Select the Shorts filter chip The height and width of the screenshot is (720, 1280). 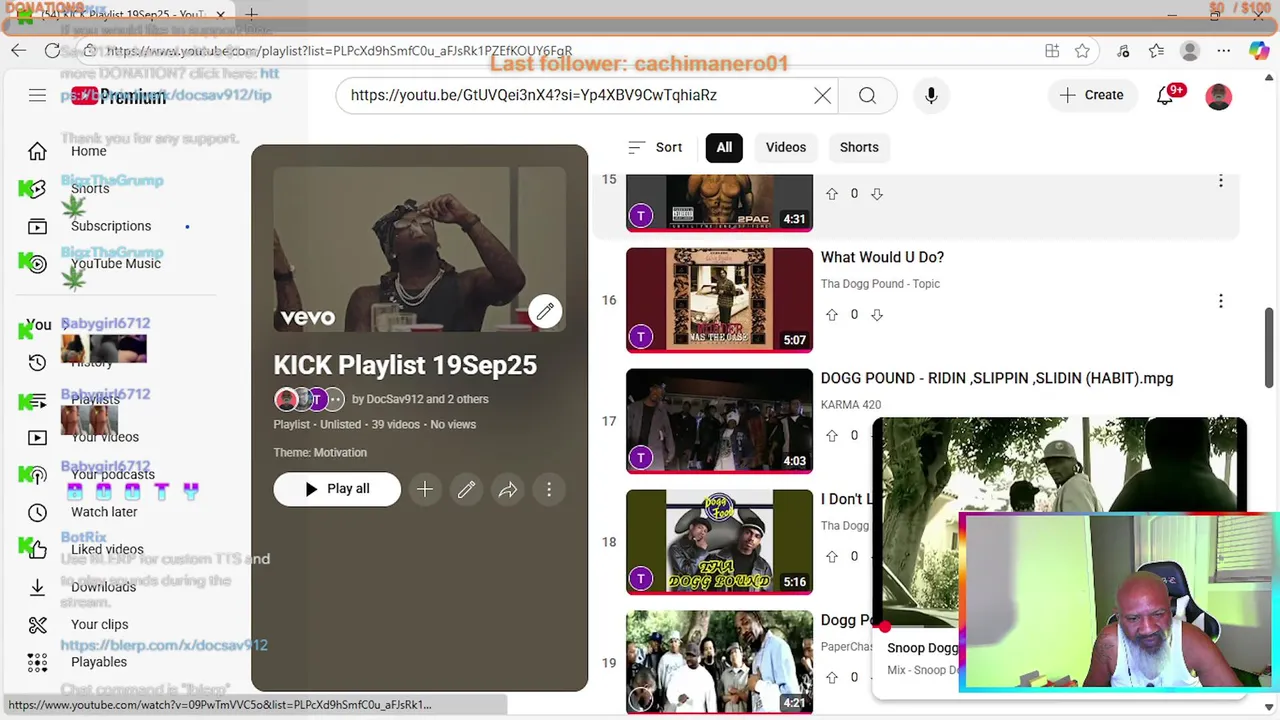pyautogui.click(x=859, y=147)
